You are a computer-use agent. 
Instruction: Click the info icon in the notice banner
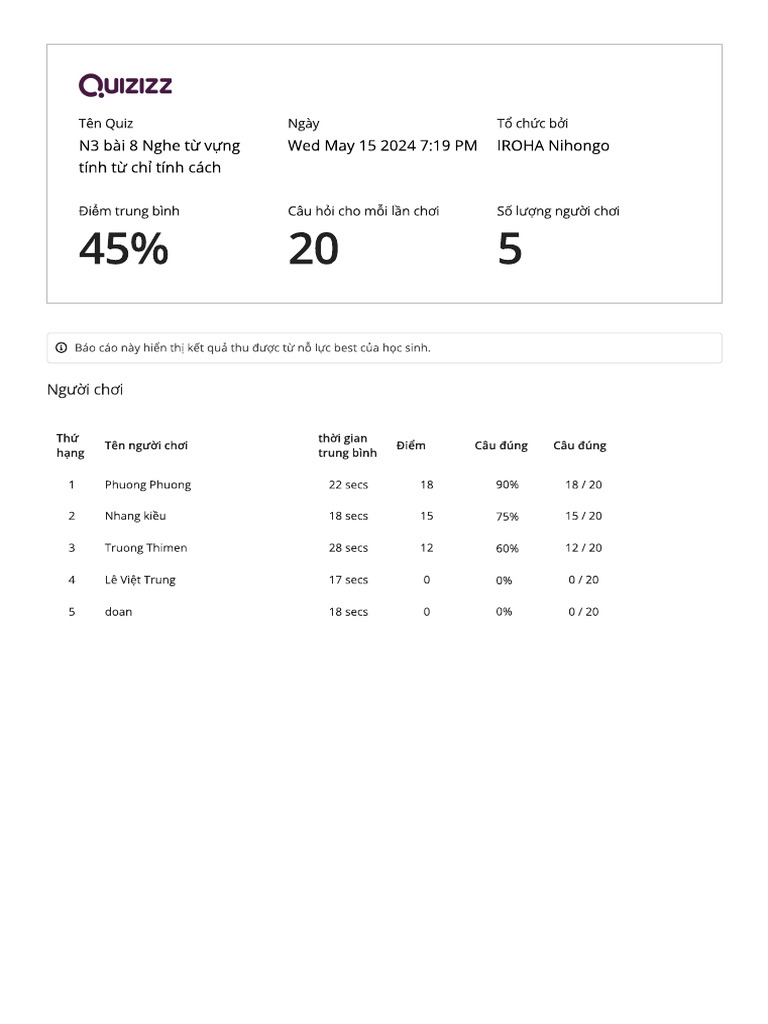tap(62, 348)
